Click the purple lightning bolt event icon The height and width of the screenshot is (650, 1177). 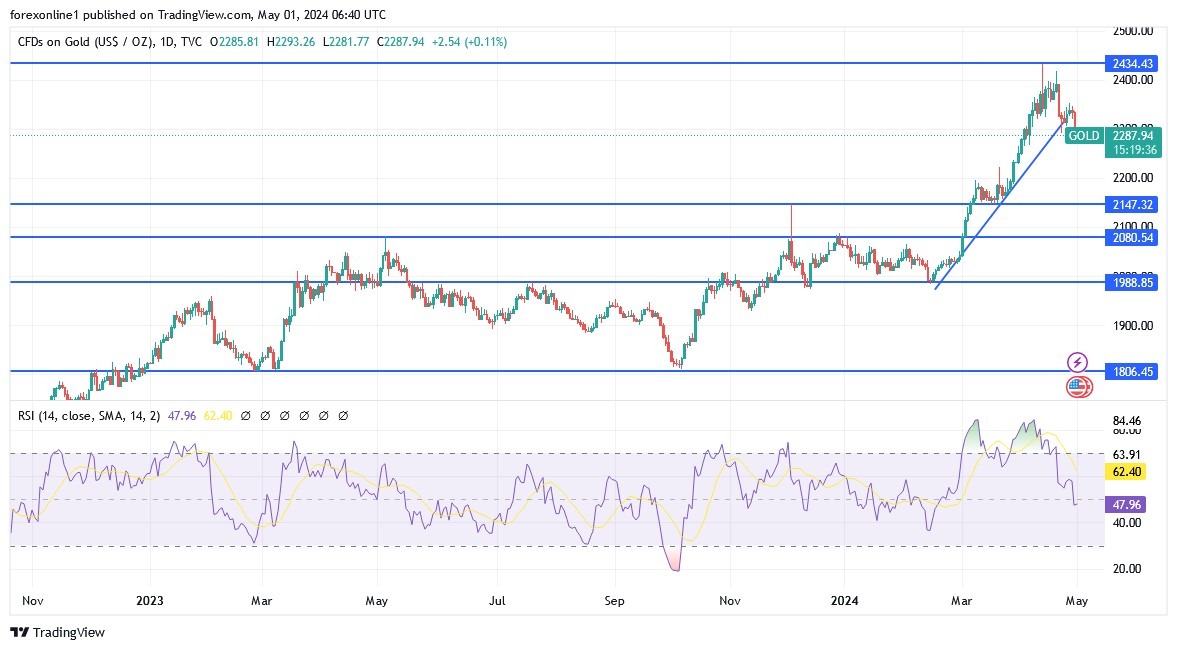[1078, 361]
